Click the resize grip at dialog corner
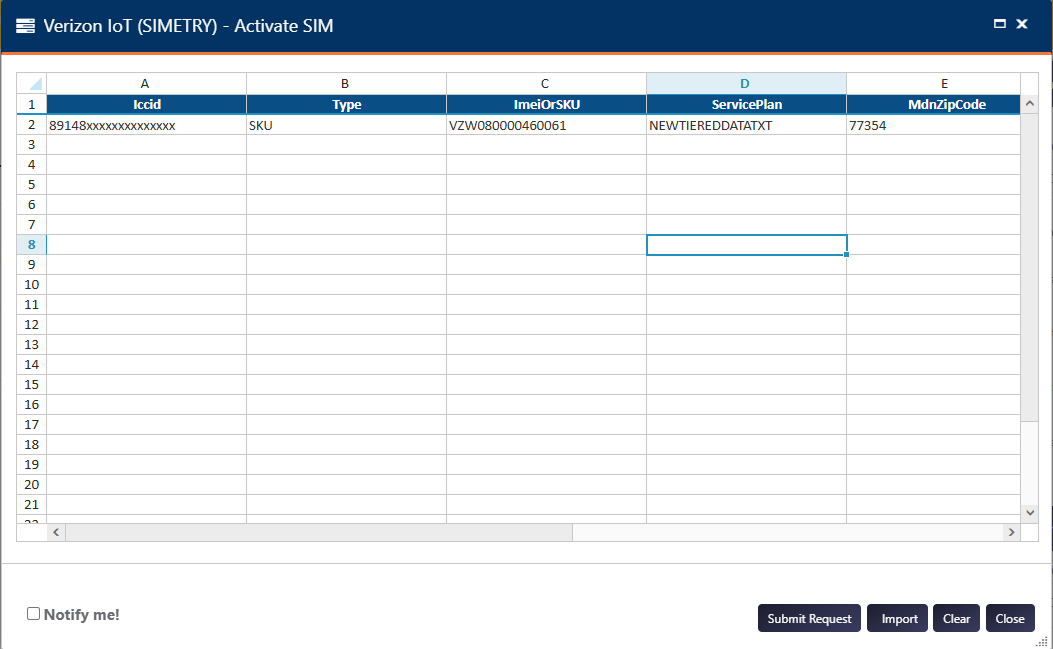Viewport: 1053px width, 649px height. click(1042, 642)
